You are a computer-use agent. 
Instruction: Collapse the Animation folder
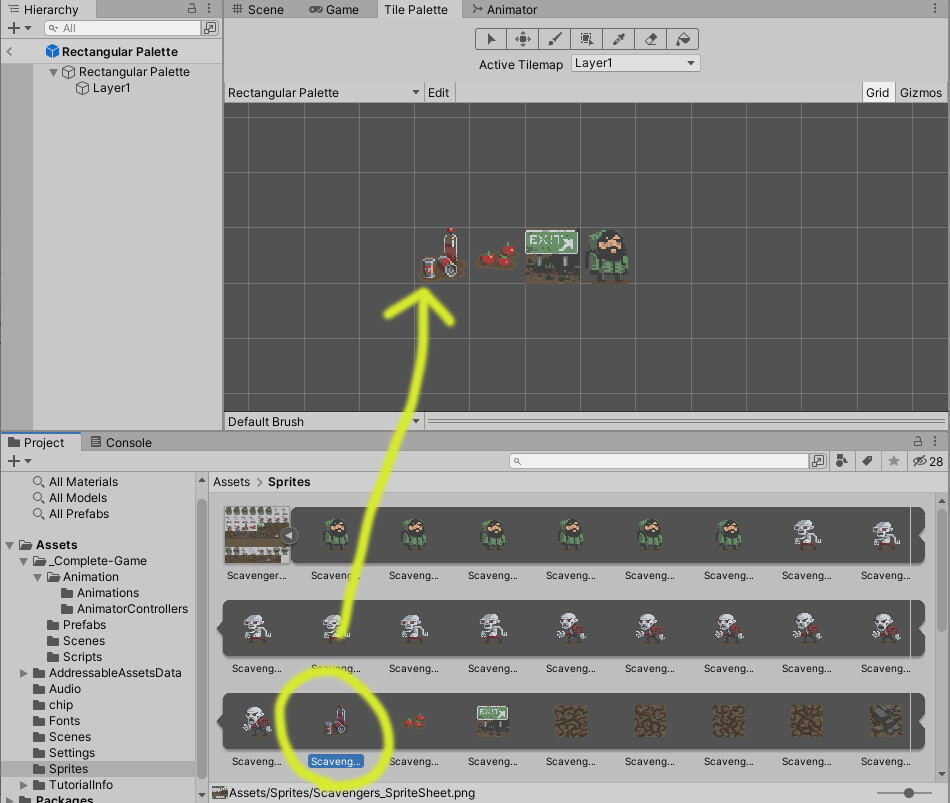click(38, 578)
